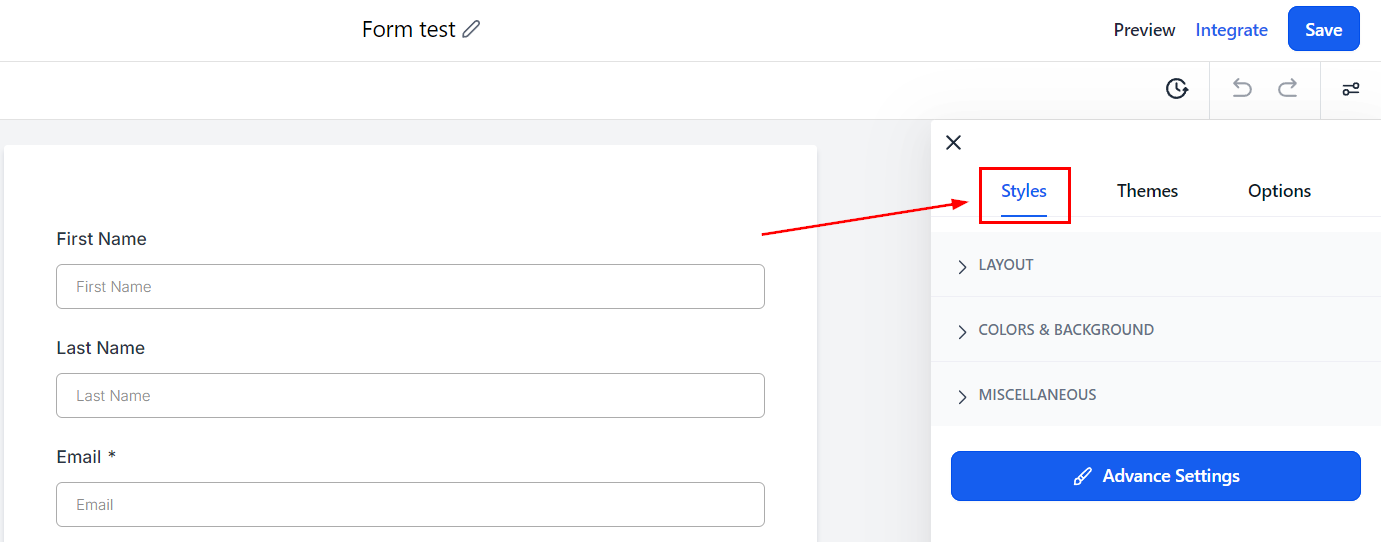Click the pencil icon beside Form test
Image resolution: width=1381 pixels, height=542 pixels.
pos(472,30)
